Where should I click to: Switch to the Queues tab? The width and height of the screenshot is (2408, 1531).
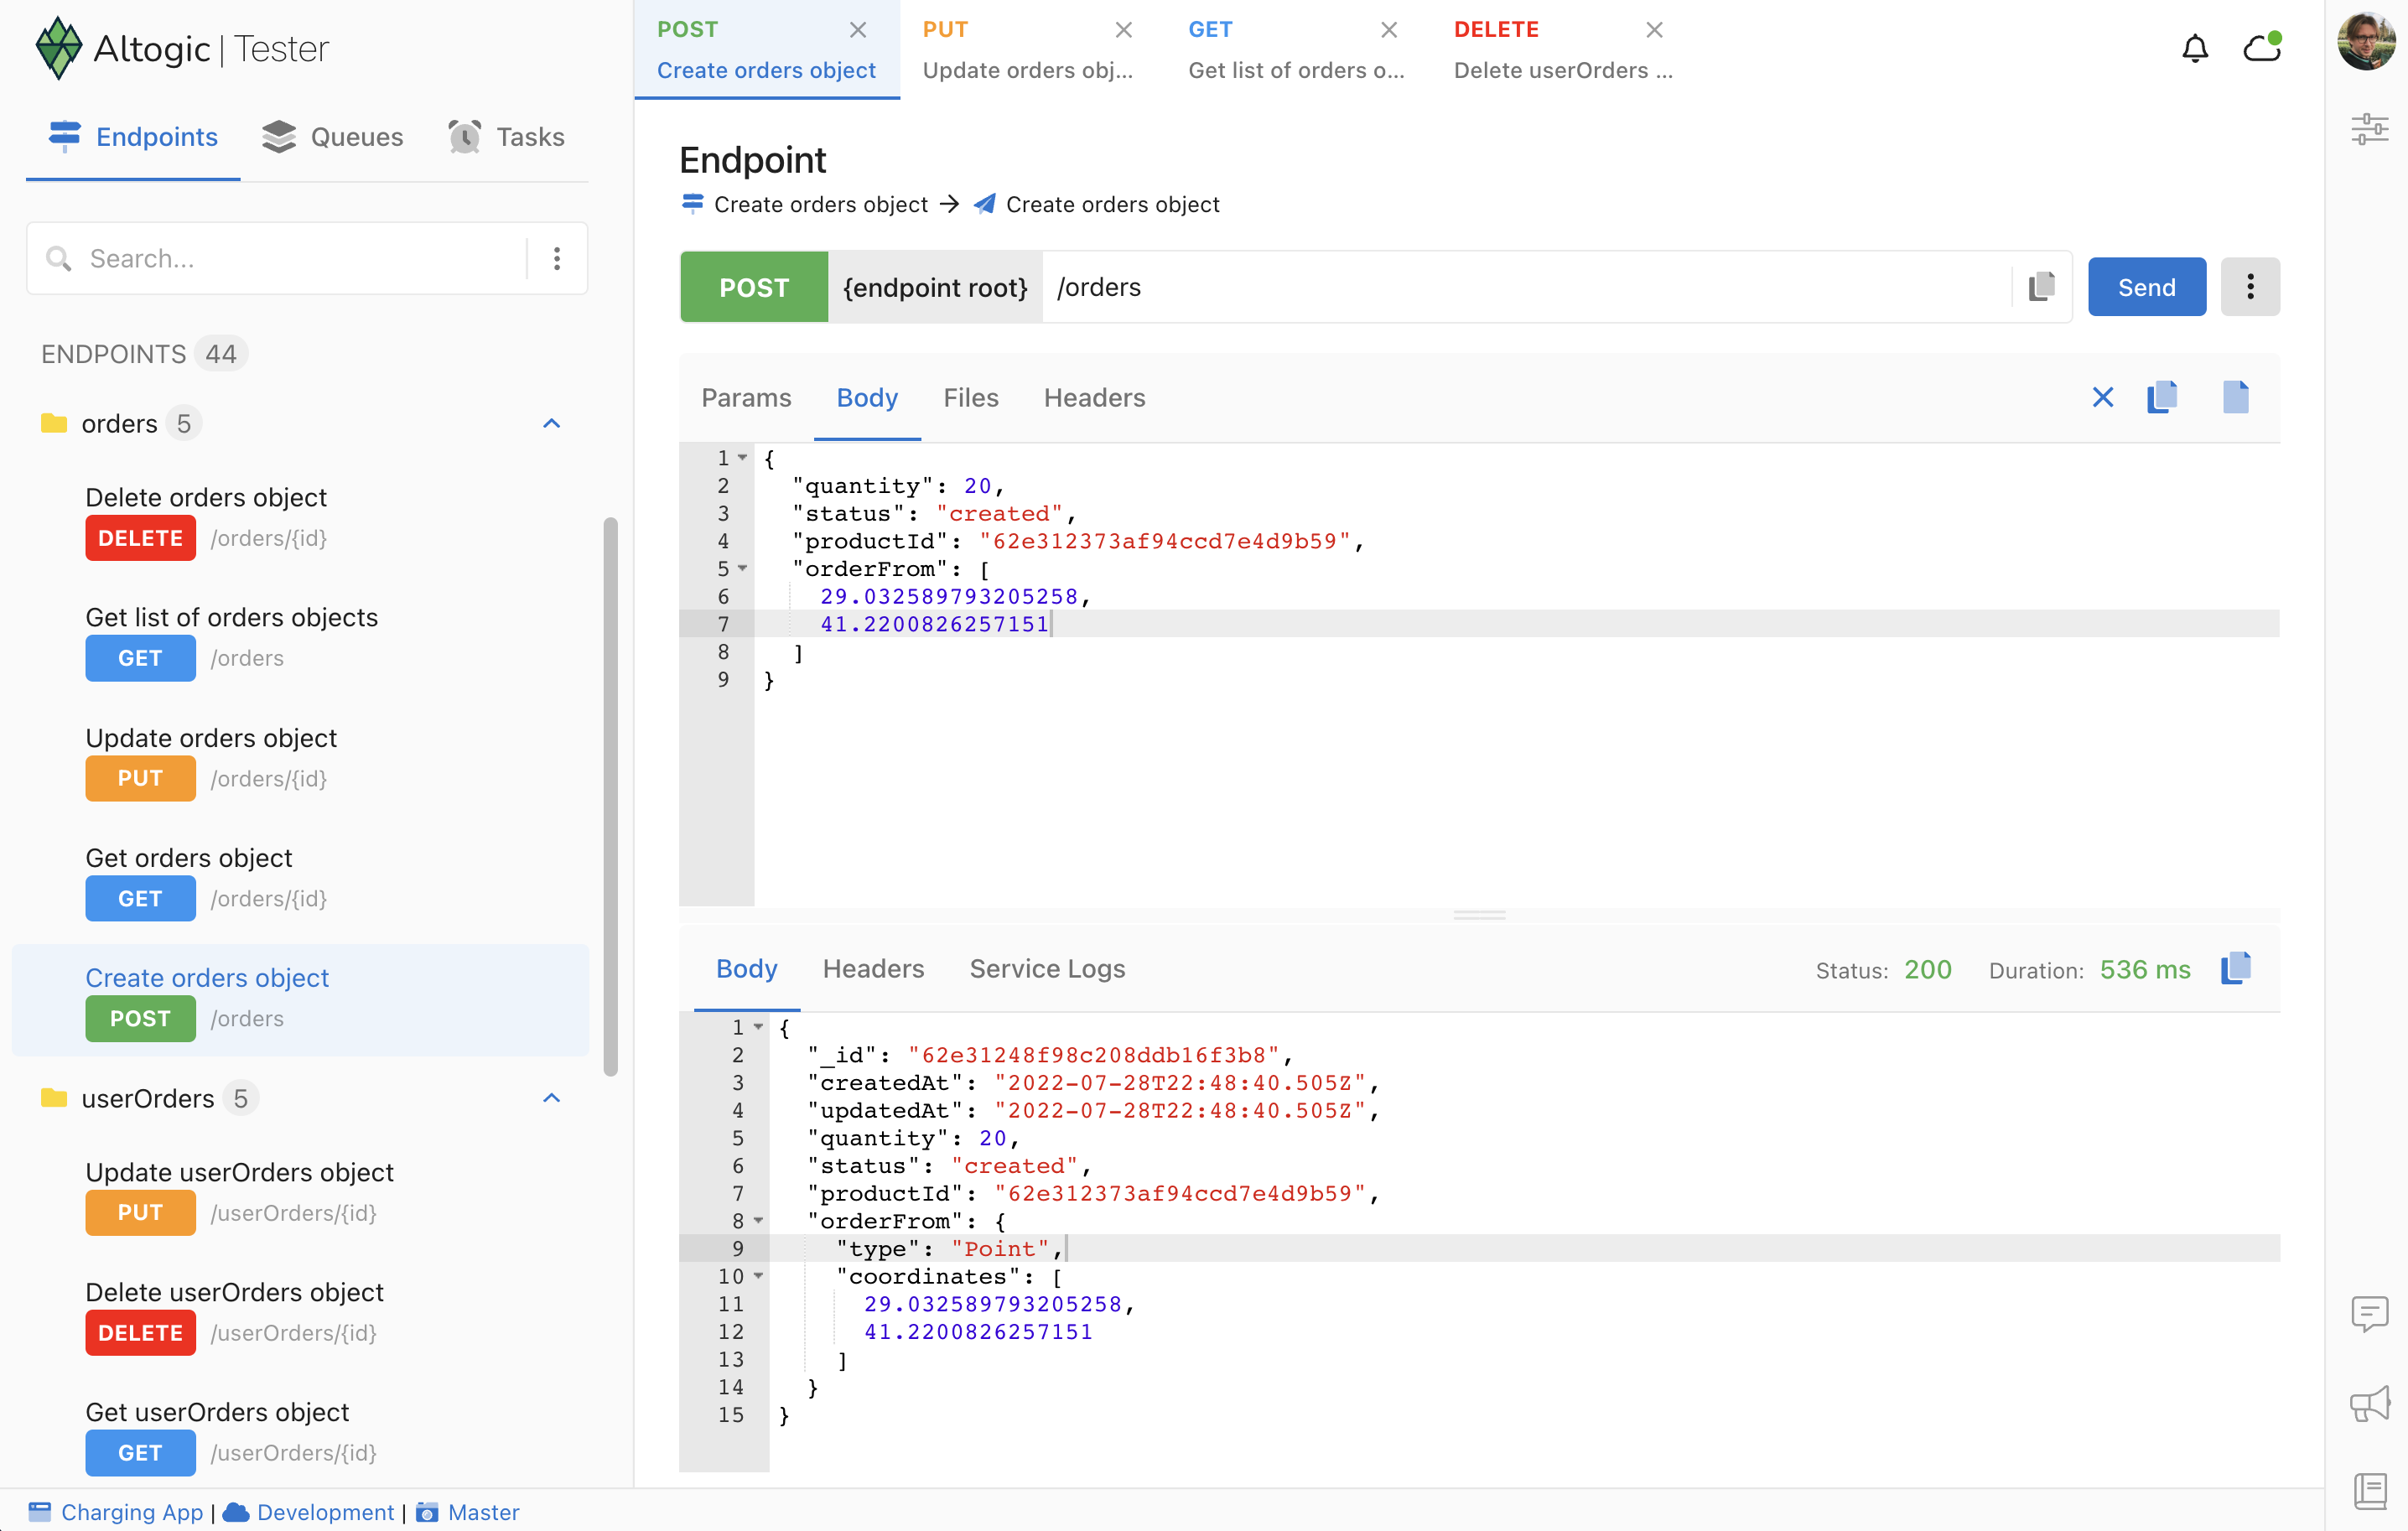pos(333,137)
